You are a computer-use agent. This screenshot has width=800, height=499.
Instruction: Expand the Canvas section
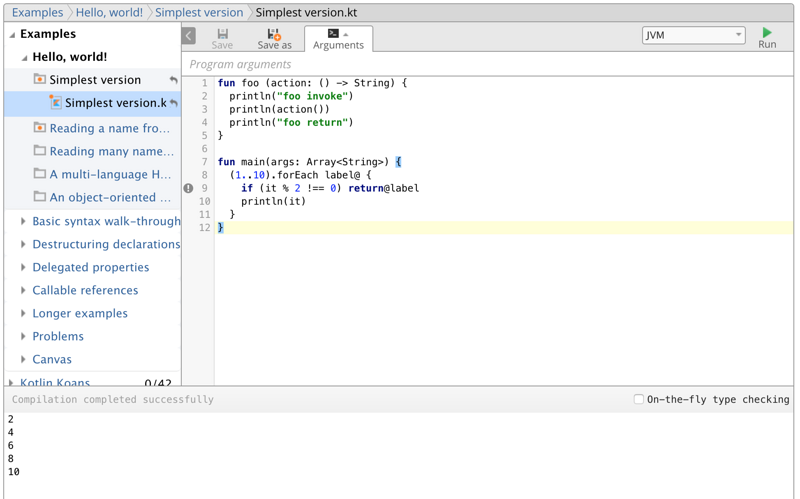(23, 359)
